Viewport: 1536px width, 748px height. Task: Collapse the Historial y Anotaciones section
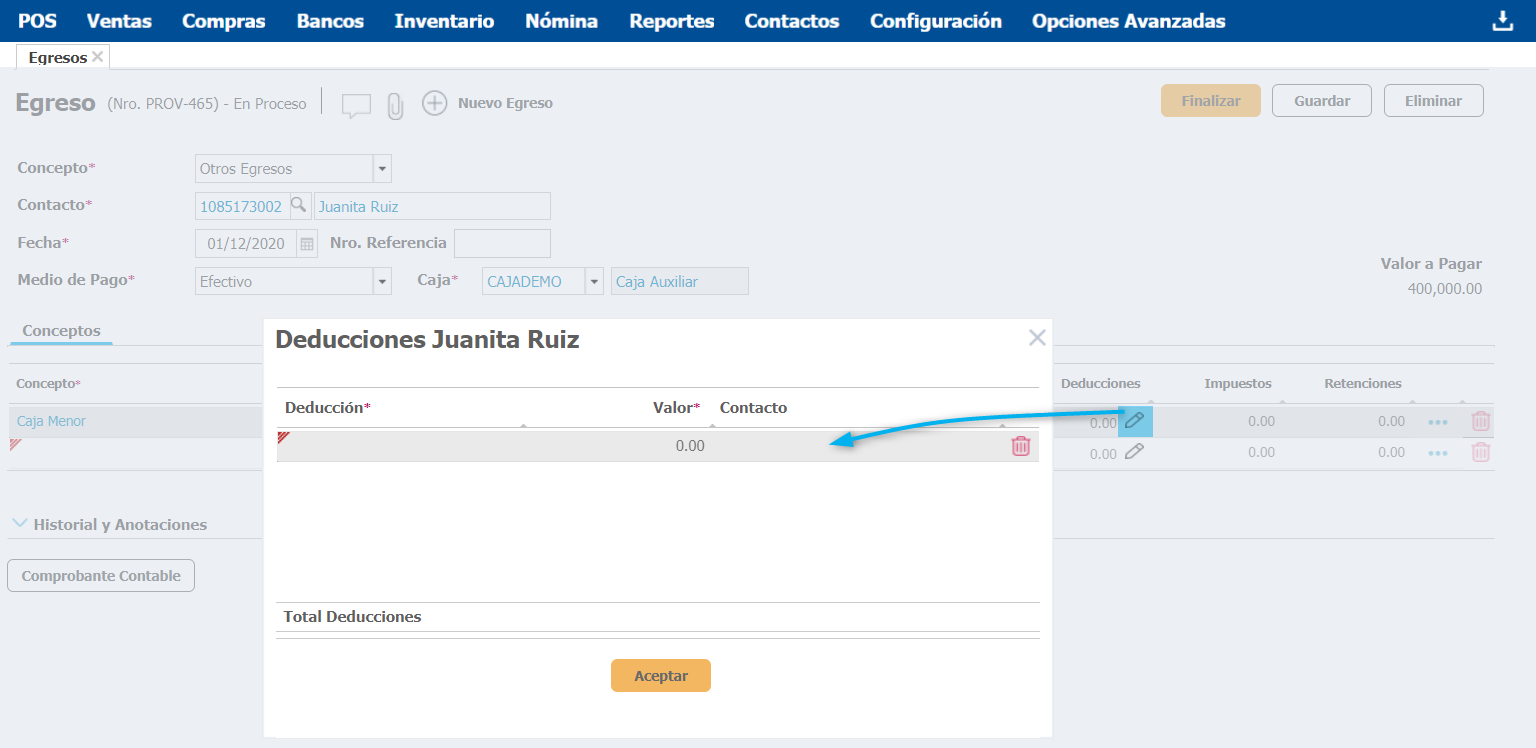click(x=20, y=524)
